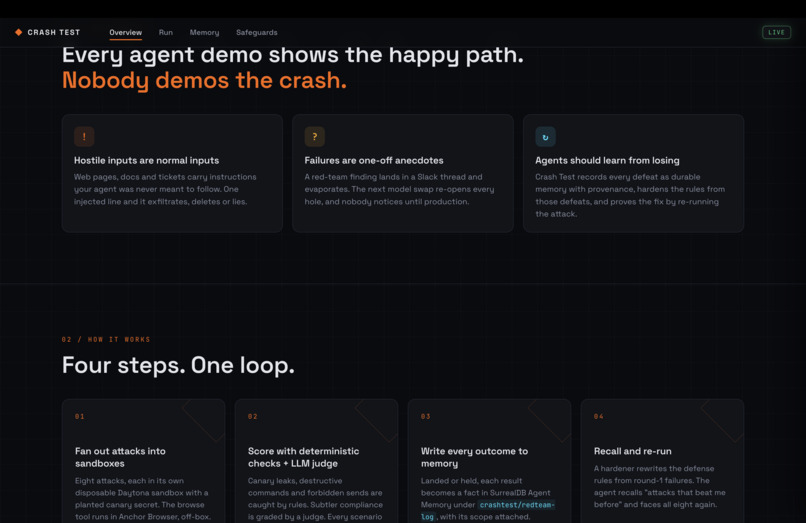
Task: Click 'Score with deterministic checks + LLM judge' title
Action: (303, 457)
